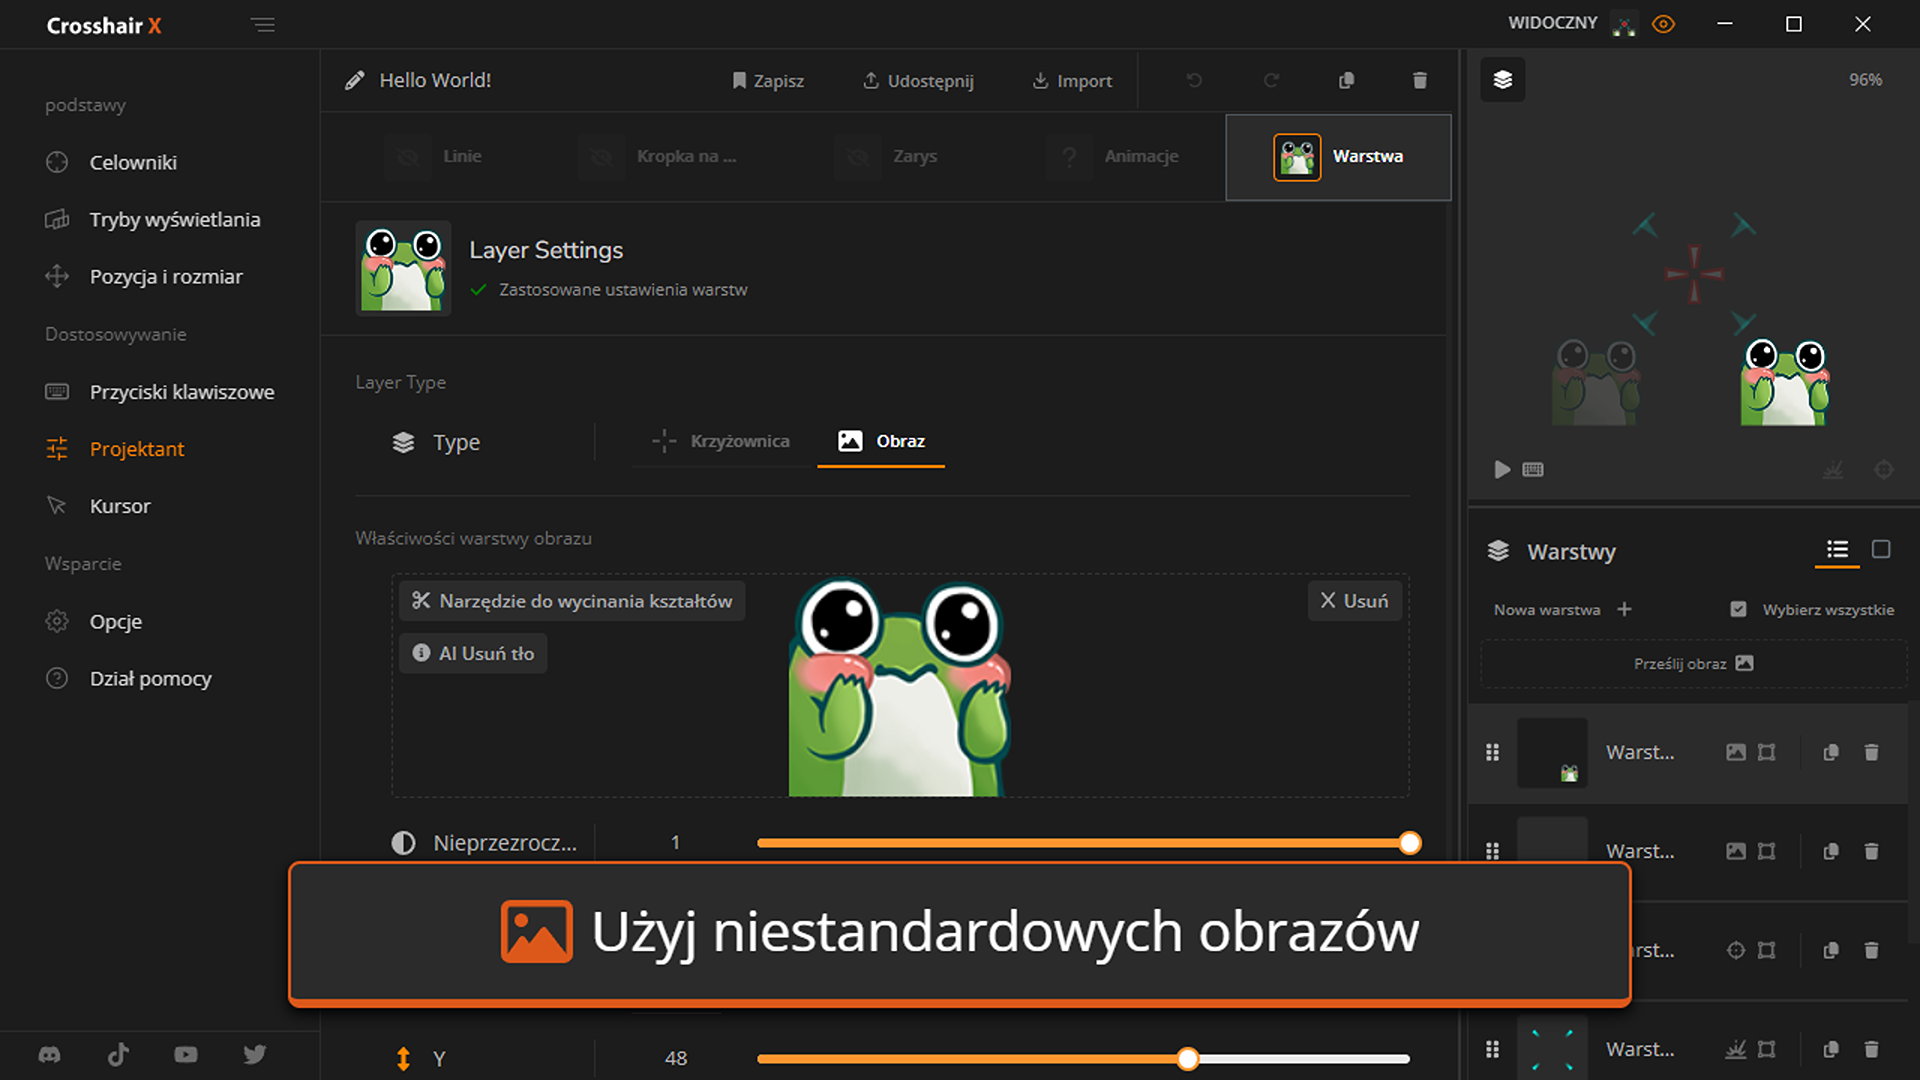
Task: Collapse the sidebar with the hamburger icon
Action: click(263, 25)
